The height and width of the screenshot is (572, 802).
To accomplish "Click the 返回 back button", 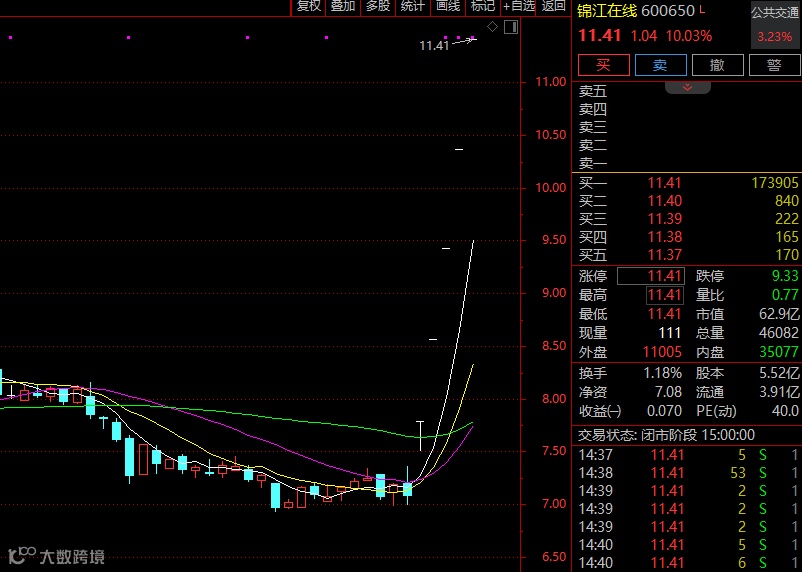I will click(553, 6).
